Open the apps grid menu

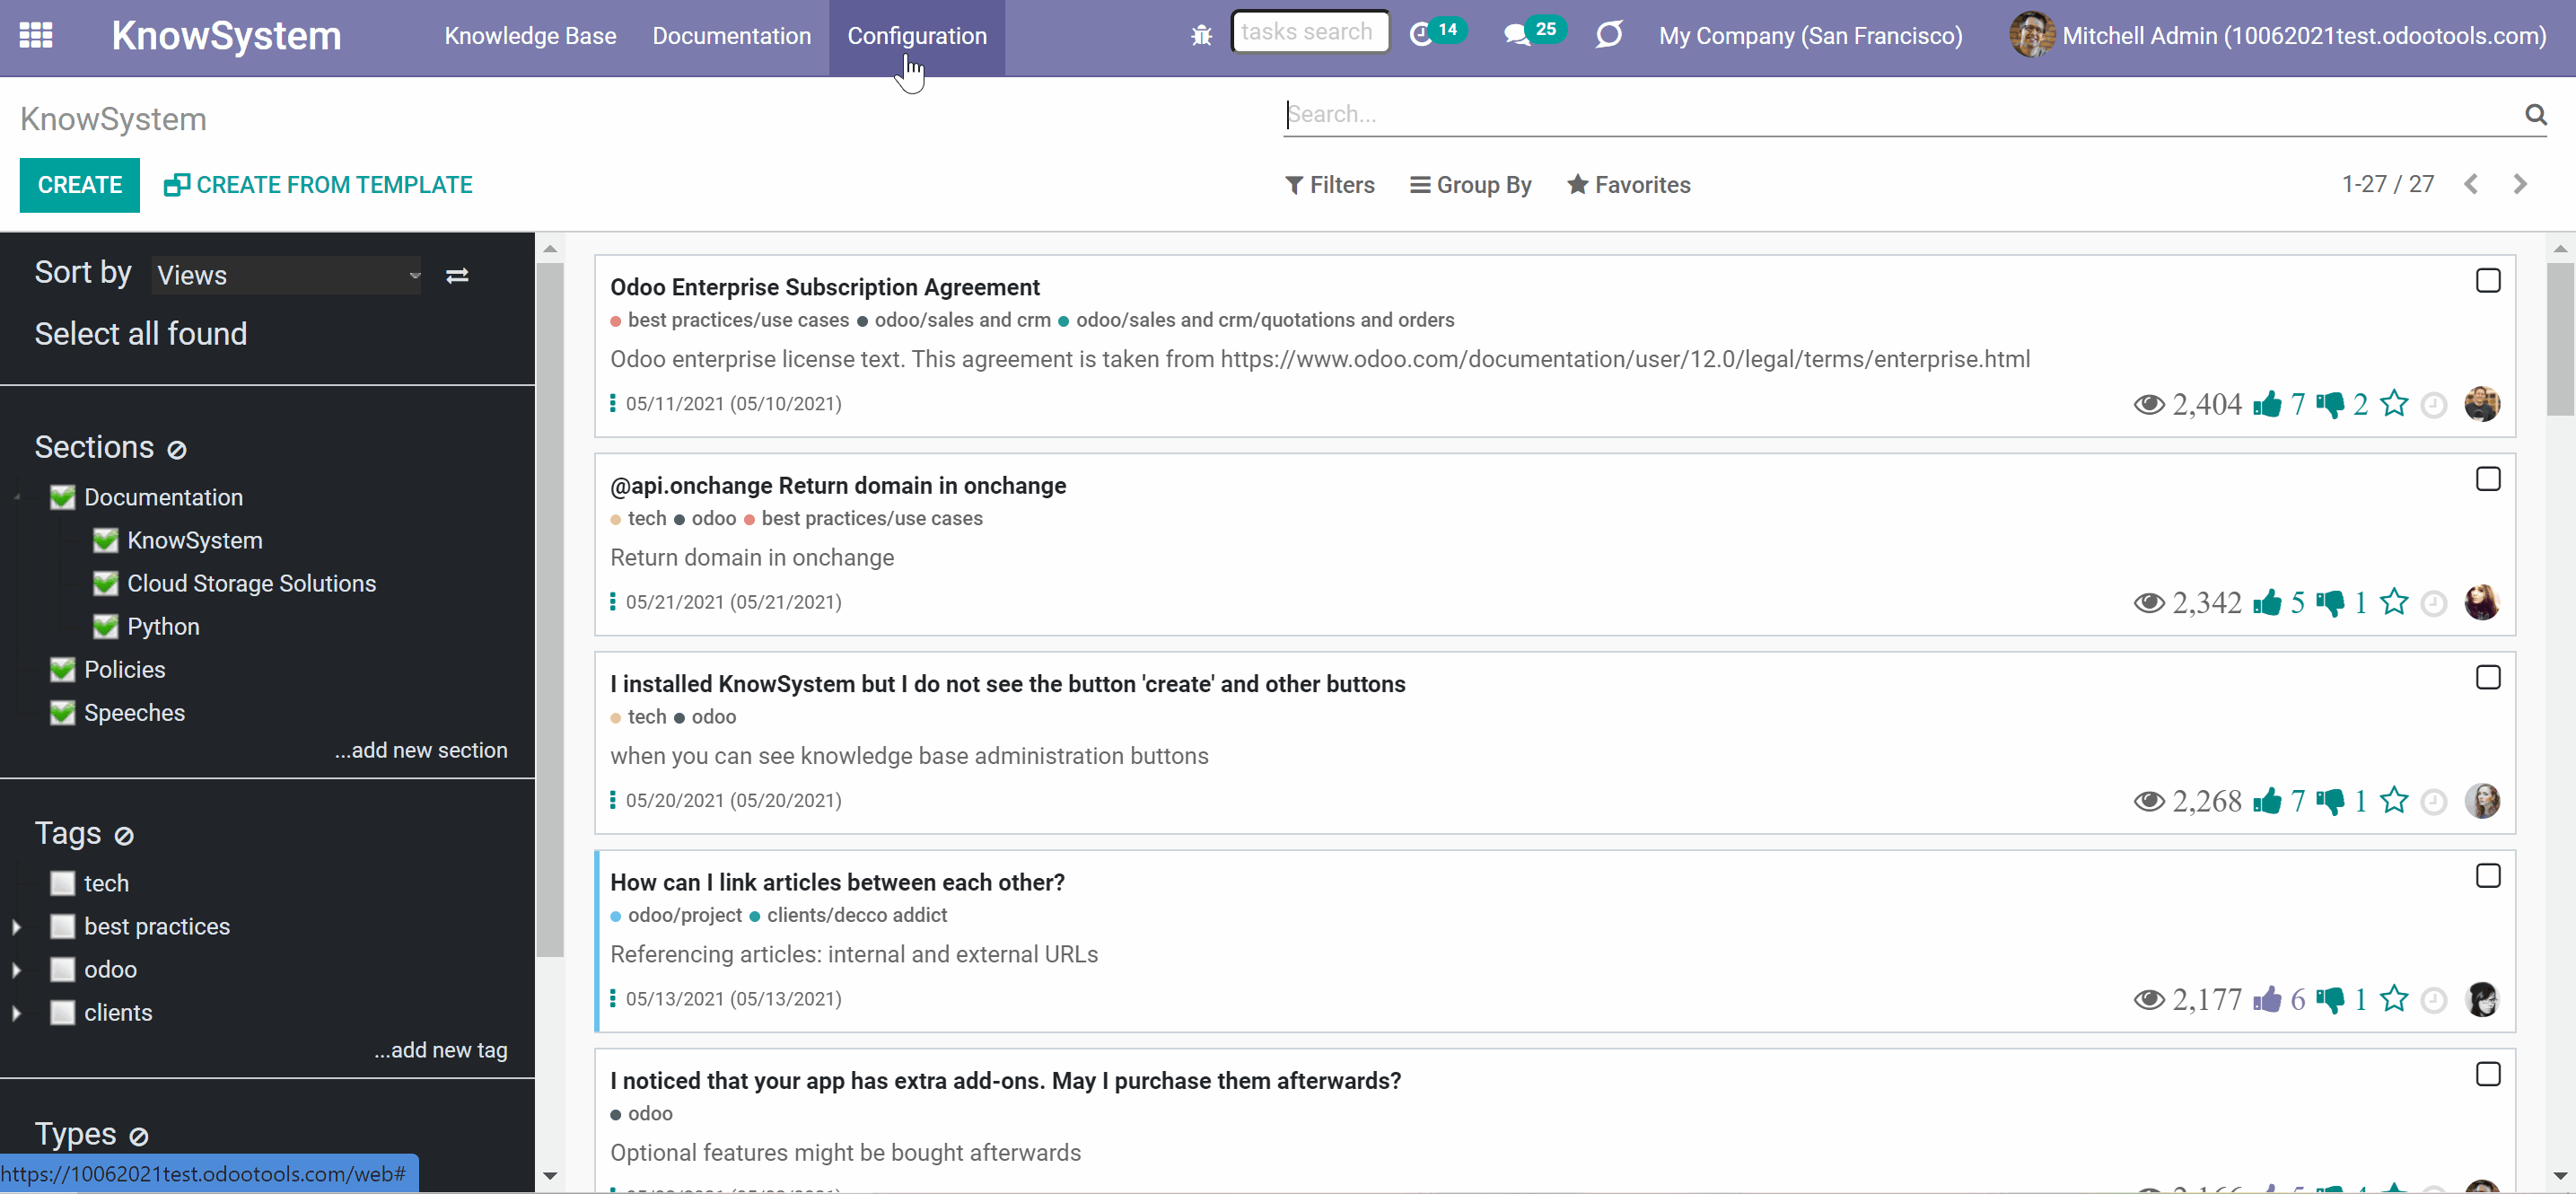[36, 36]
